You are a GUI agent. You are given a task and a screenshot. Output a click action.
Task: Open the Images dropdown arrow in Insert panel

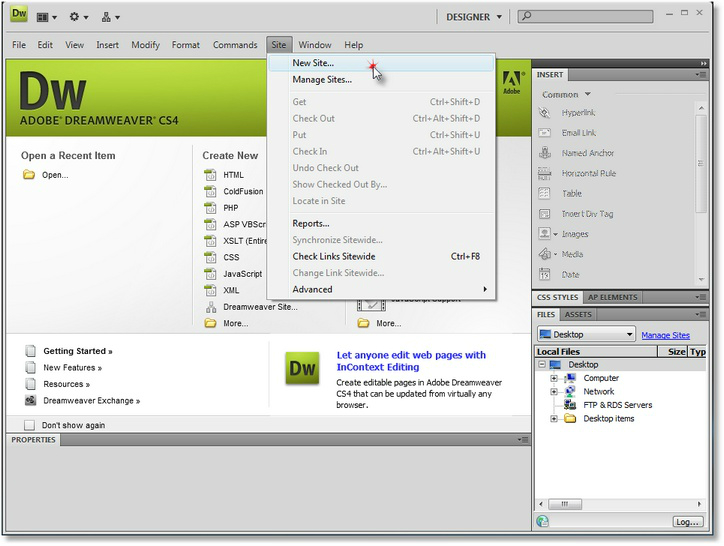coord(555,234)
